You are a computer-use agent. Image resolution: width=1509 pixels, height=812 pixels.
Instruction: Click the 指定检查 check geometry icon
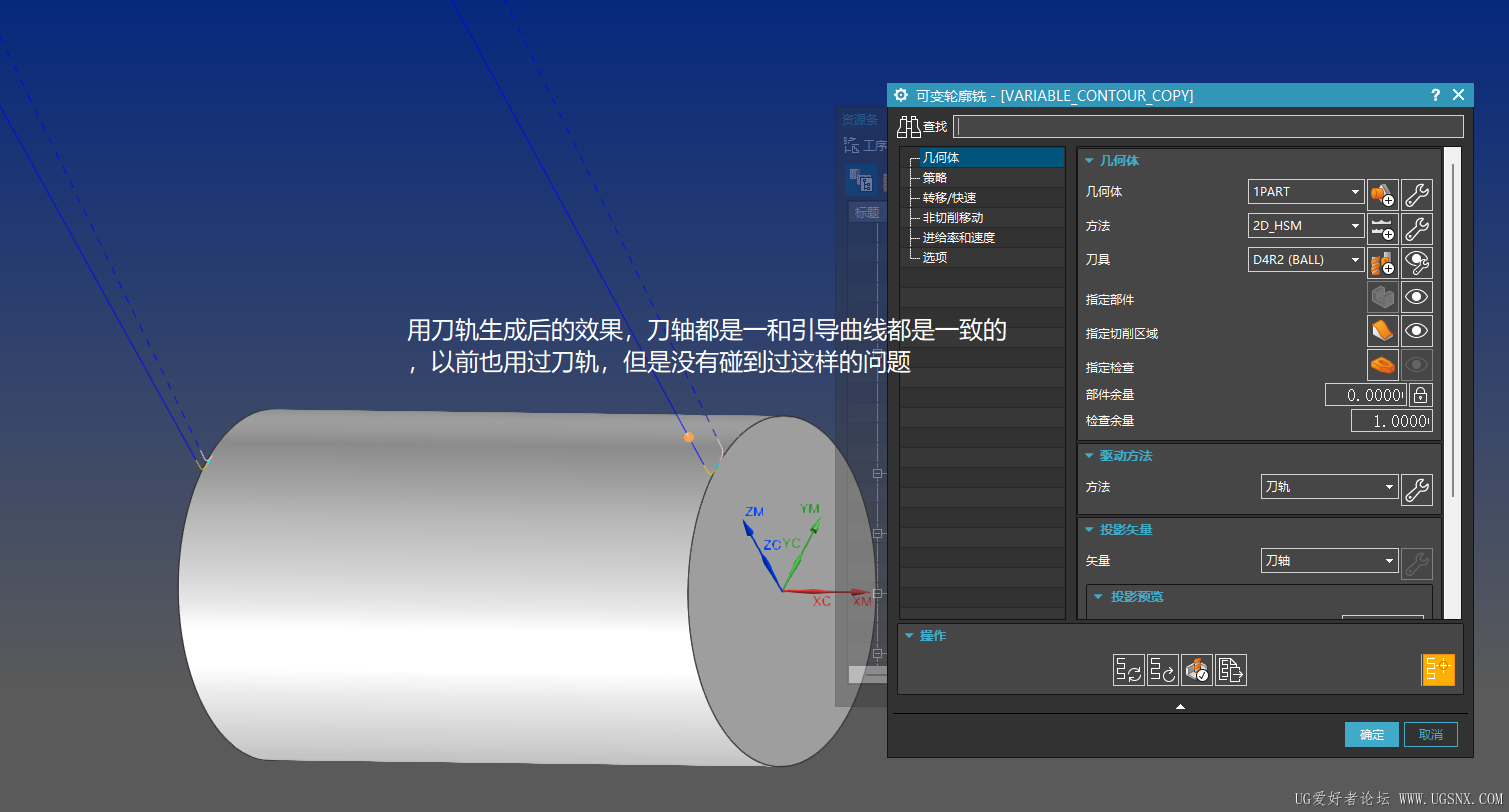[x=1382, y=365]
